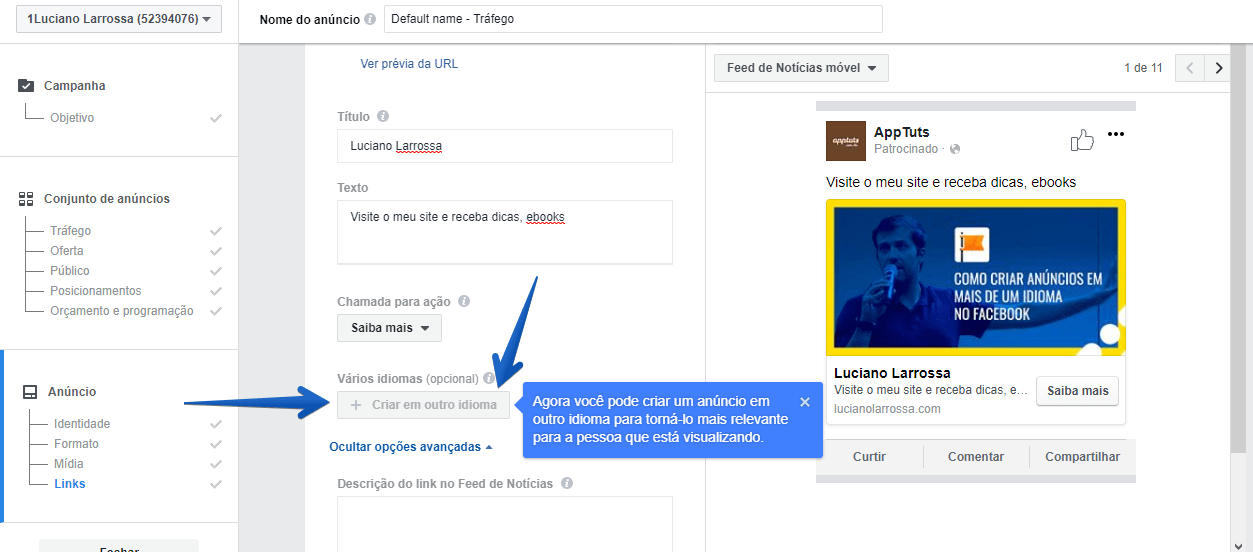
Task: Select Oferta in the sidebar
Action: click(x=67, y=251)
